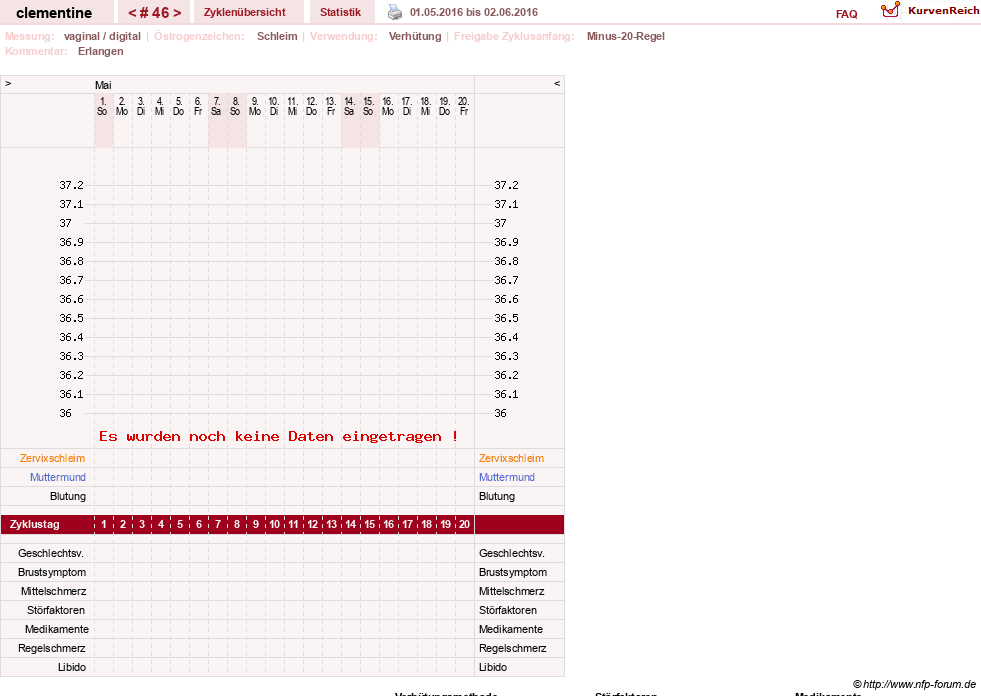Click the right Libido row label

pos(493,667)
